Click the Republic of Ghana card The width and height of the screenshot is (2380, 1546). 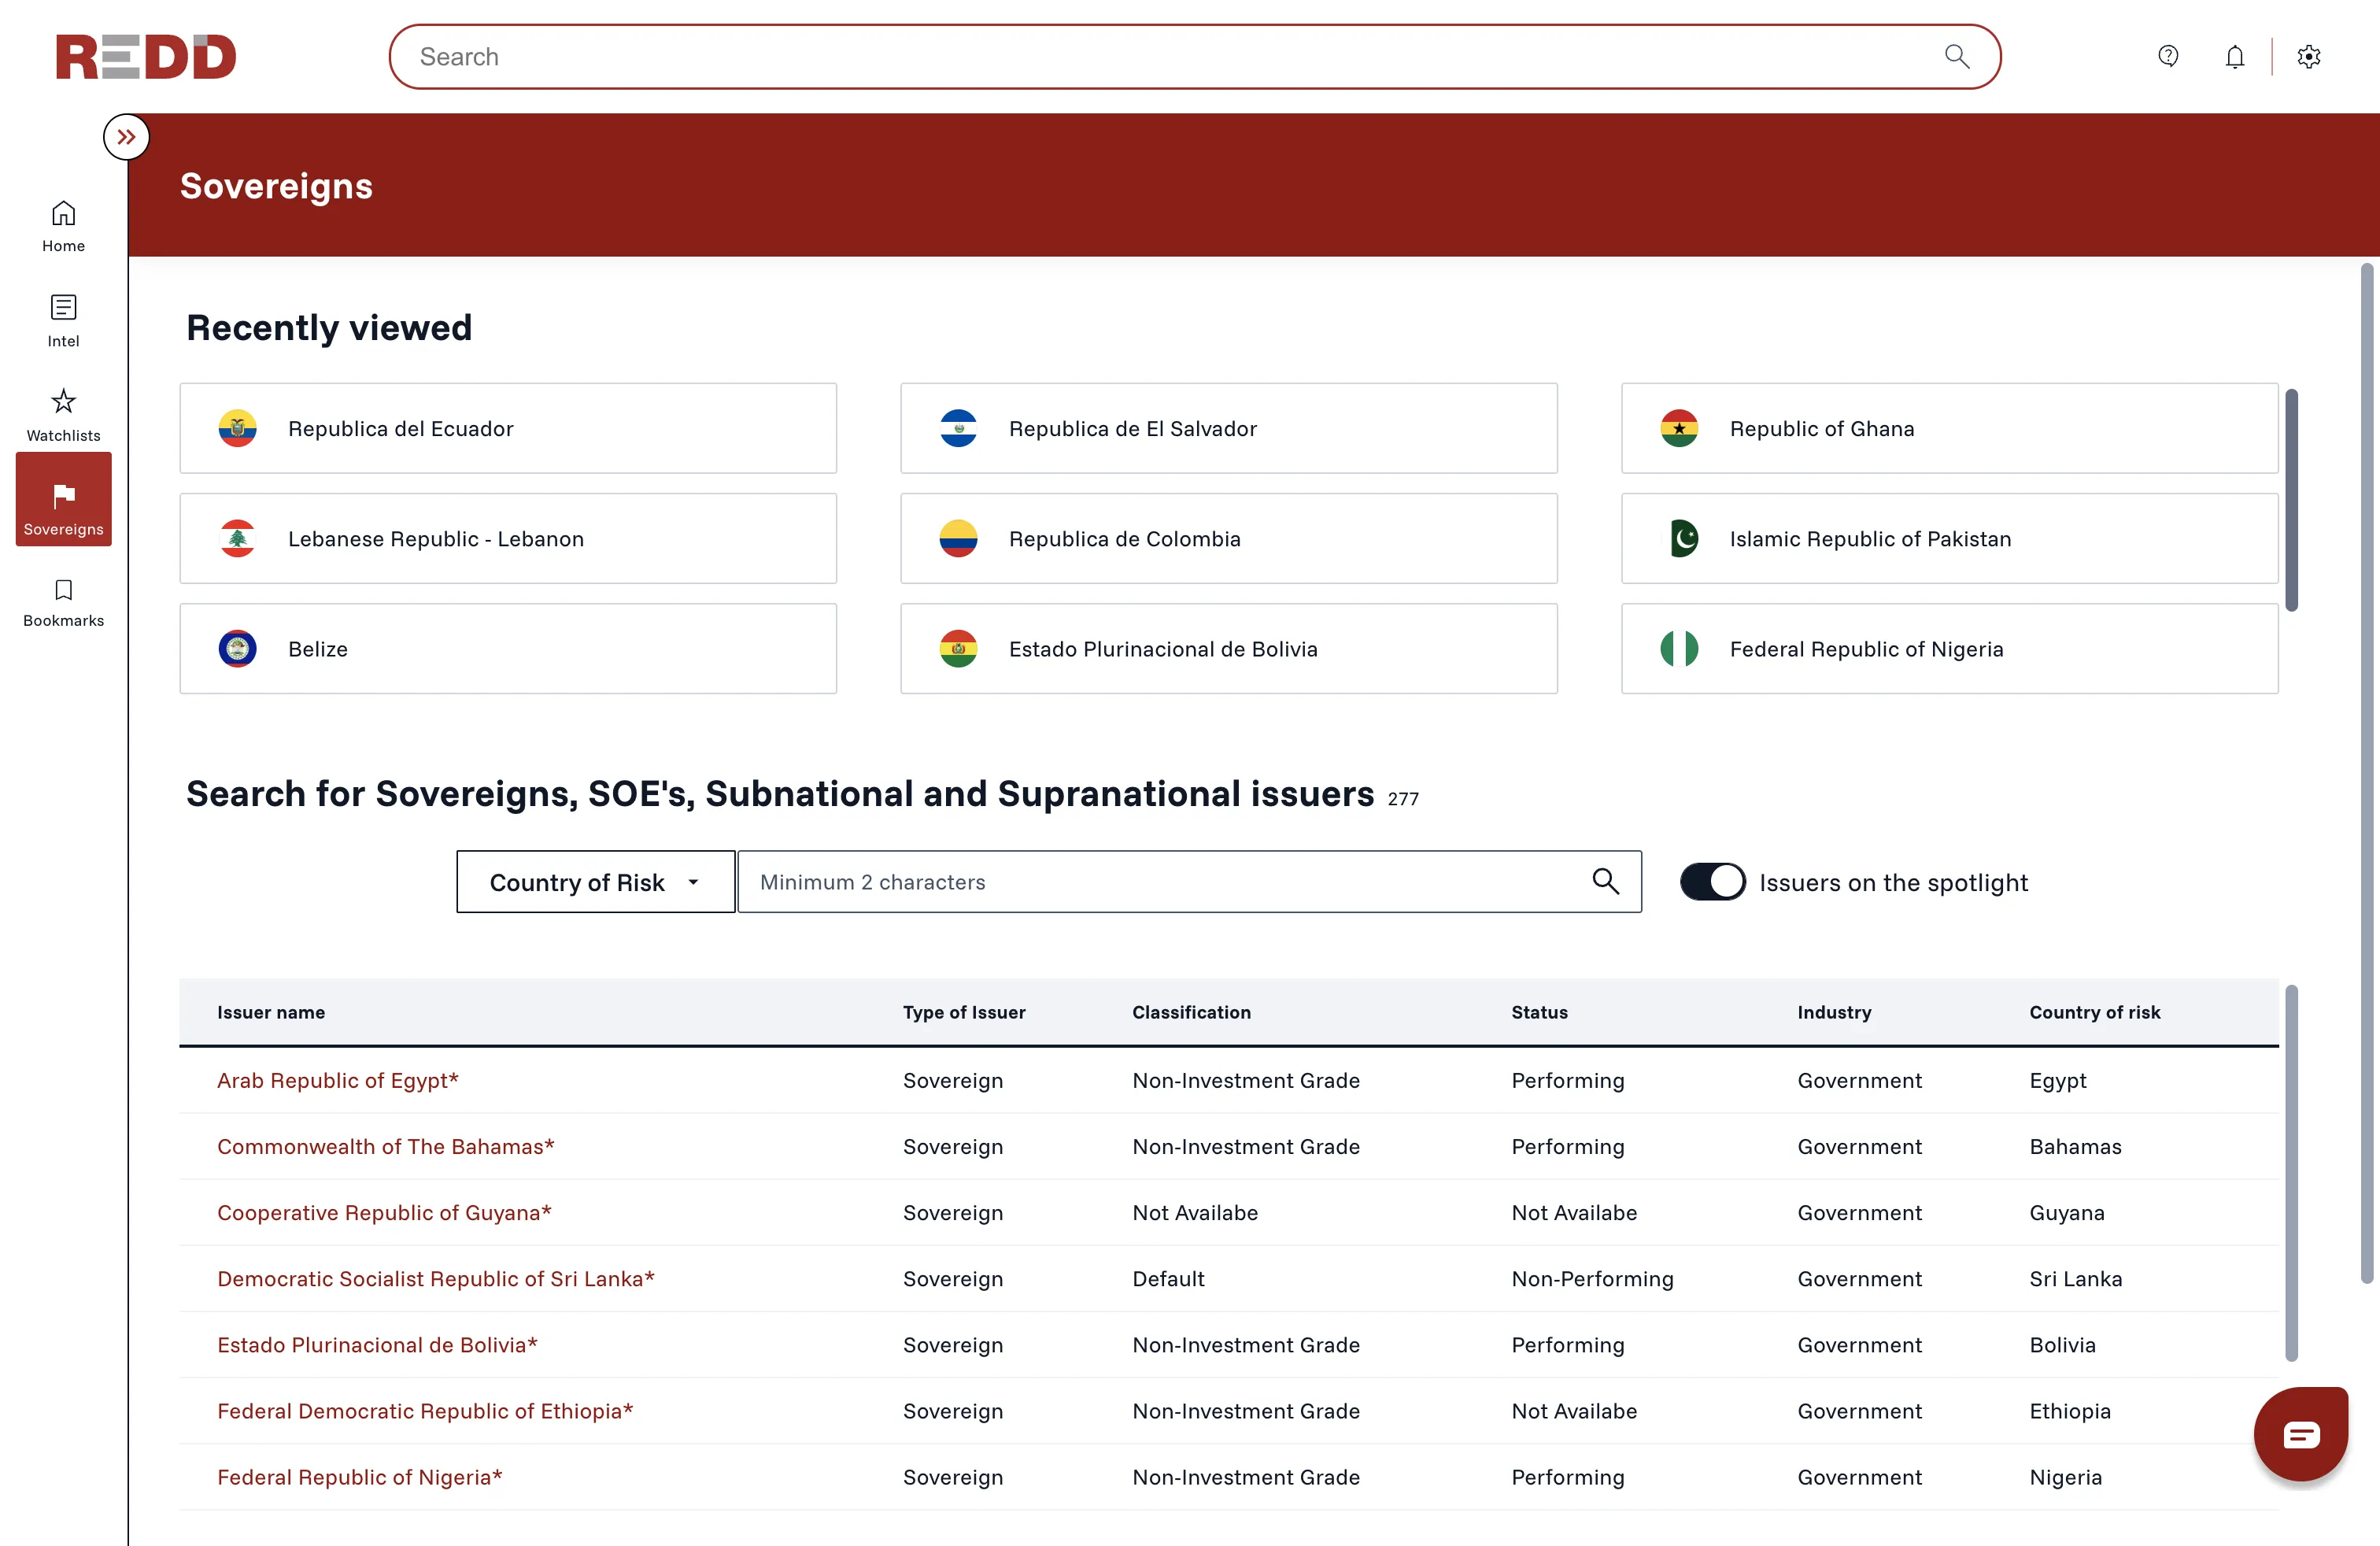pos(1948,428)
